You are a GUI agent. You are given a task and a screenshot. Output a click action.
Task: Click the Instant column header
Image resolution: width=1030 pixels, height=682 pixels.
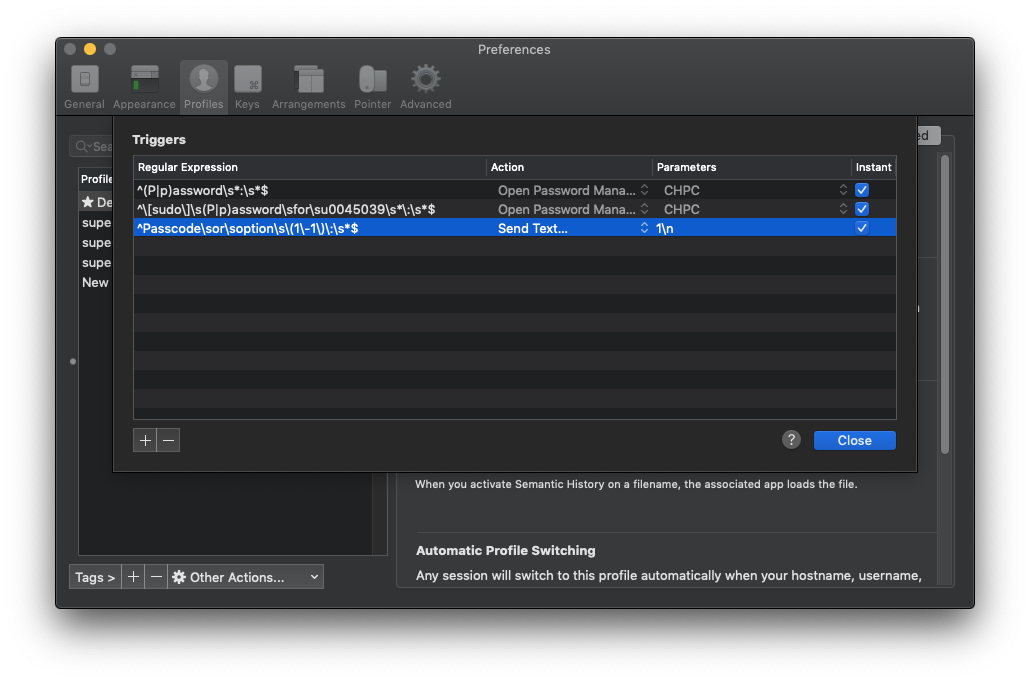[x=874, y=167]
